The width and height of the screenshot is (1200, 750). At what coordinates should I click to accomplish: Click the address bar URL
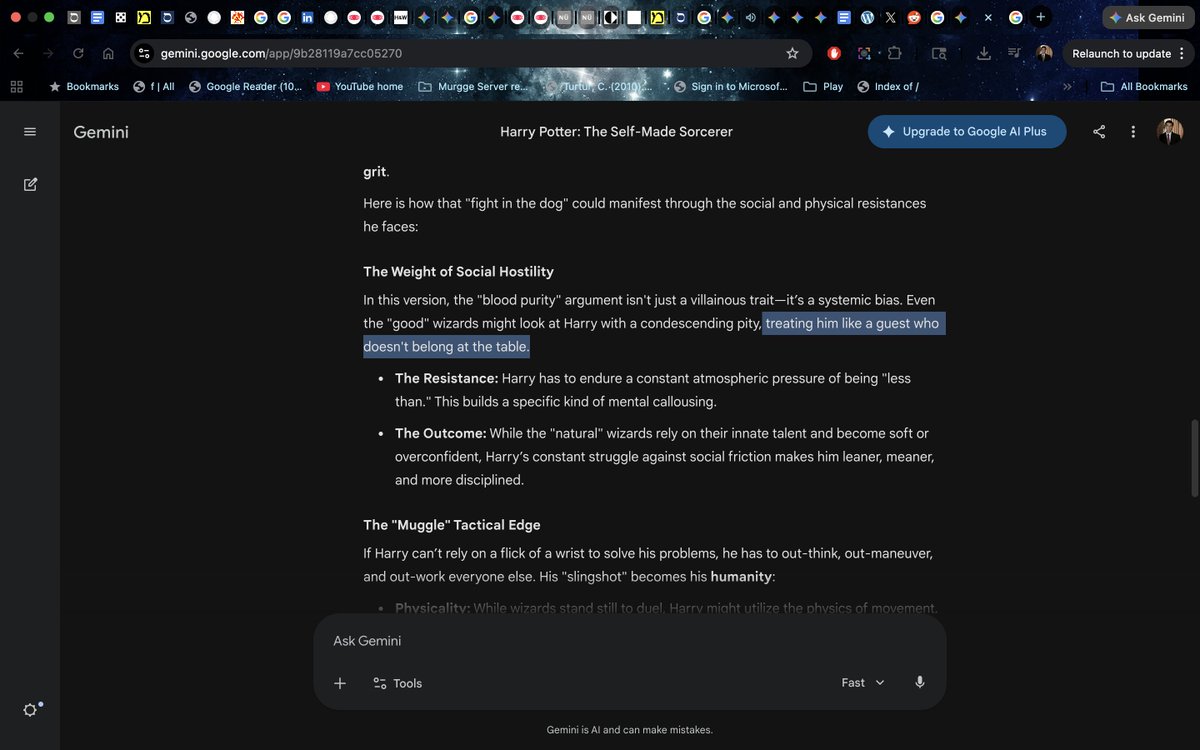pyautogui.click(x=281, y=53)
